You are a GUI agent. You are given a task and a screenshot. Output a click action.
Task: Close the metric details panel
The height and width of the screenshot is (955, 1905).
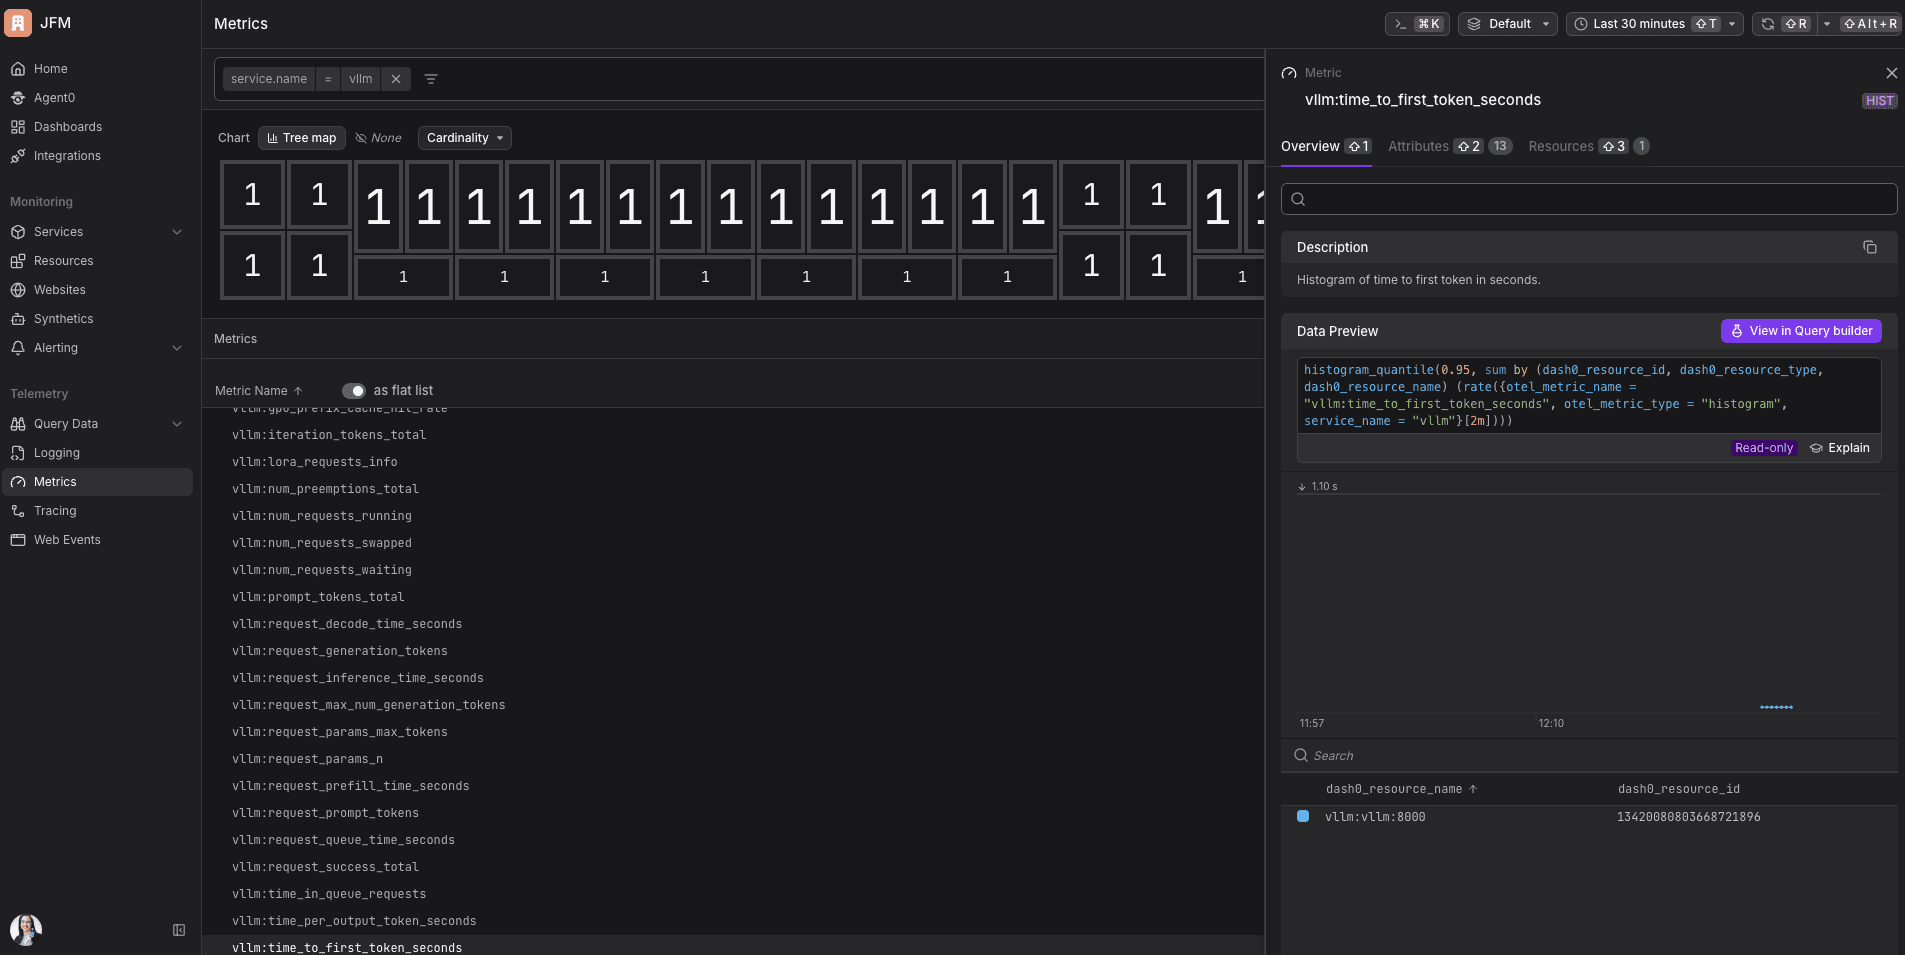(x=1891, y=73)
